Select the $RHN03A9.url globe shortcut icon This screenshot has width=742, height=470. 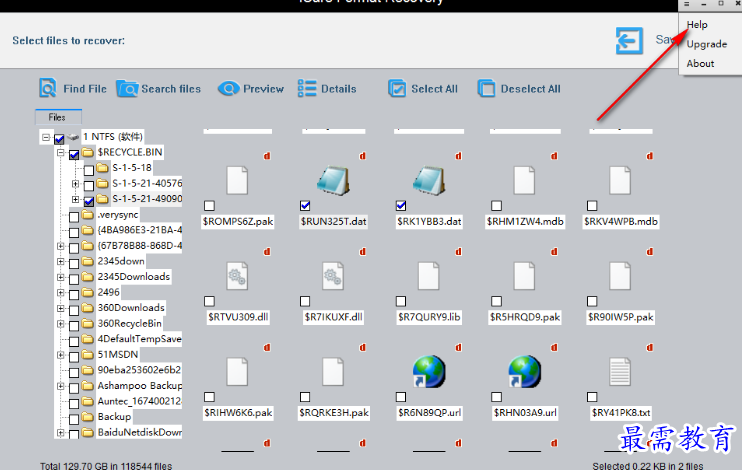(524, 372)
